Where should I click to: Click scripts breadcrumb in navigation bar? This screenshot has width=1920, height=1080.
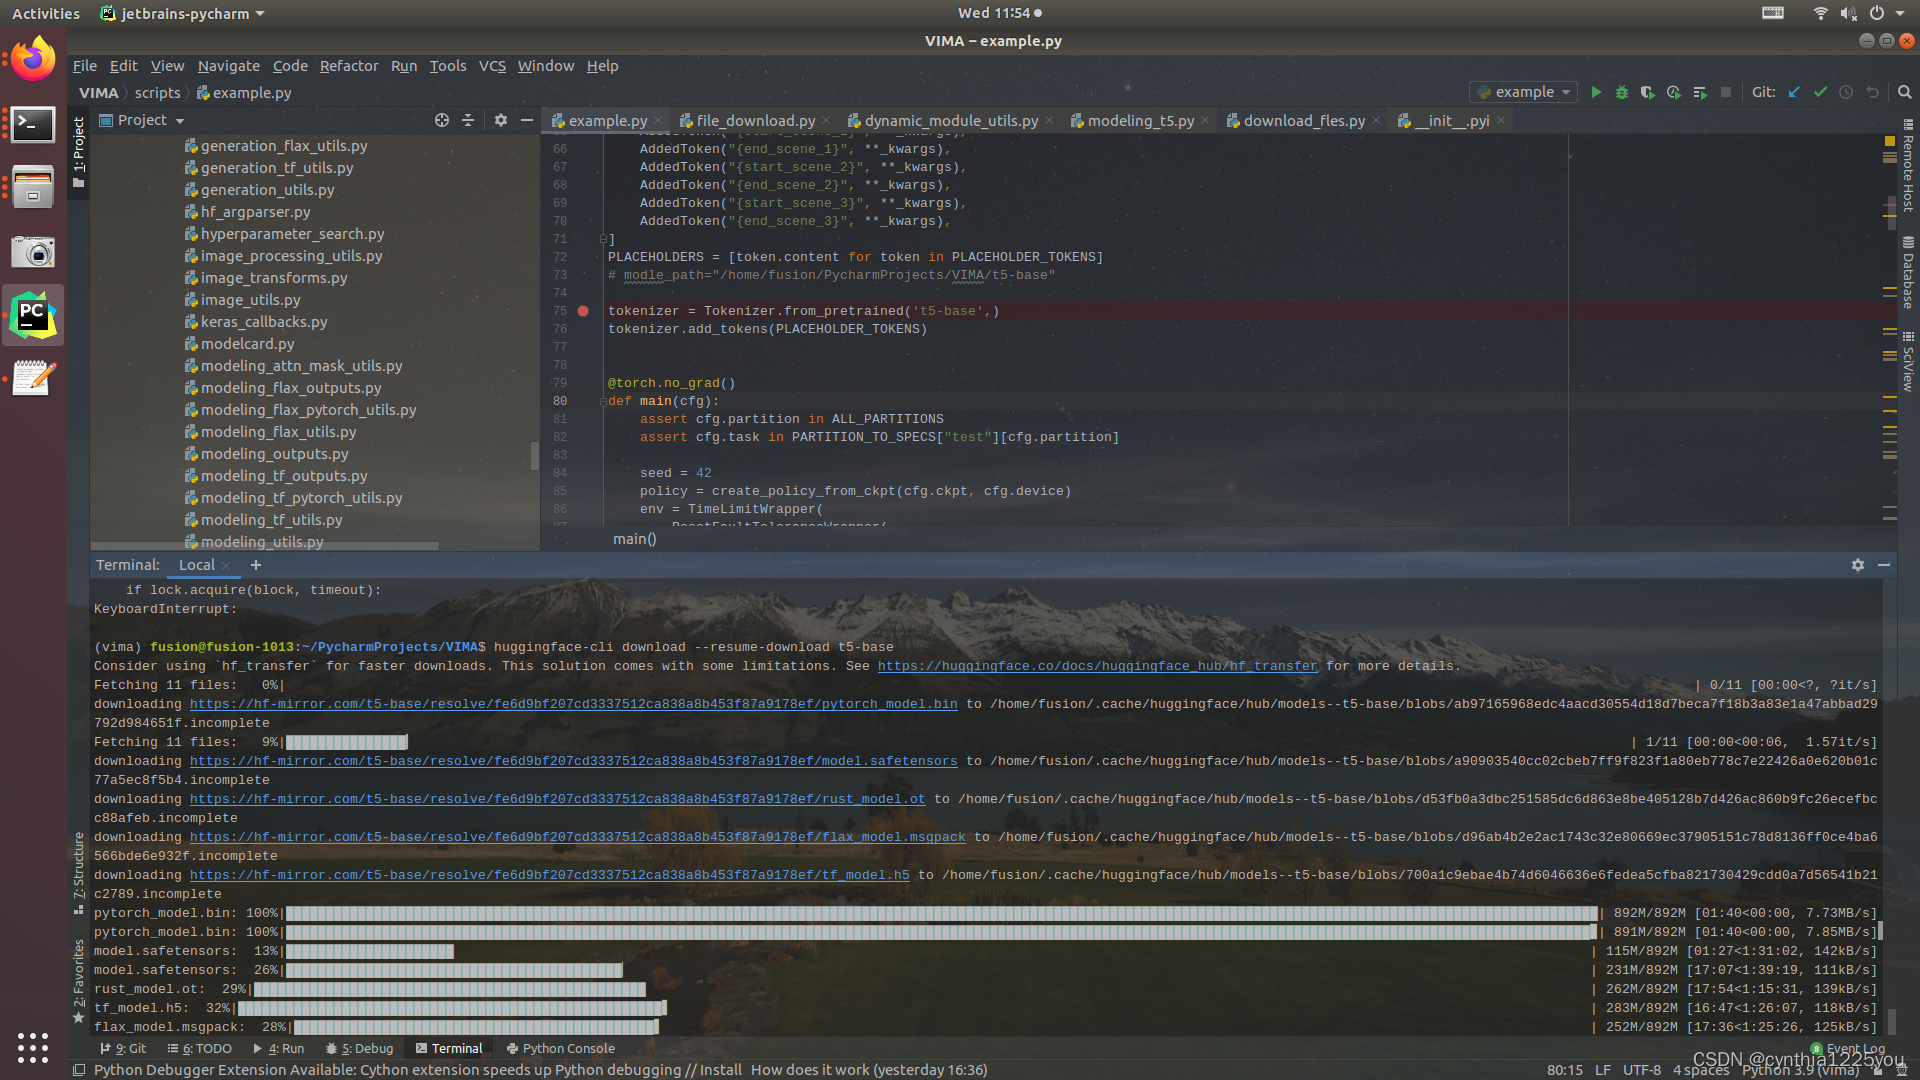pos(158,93)
